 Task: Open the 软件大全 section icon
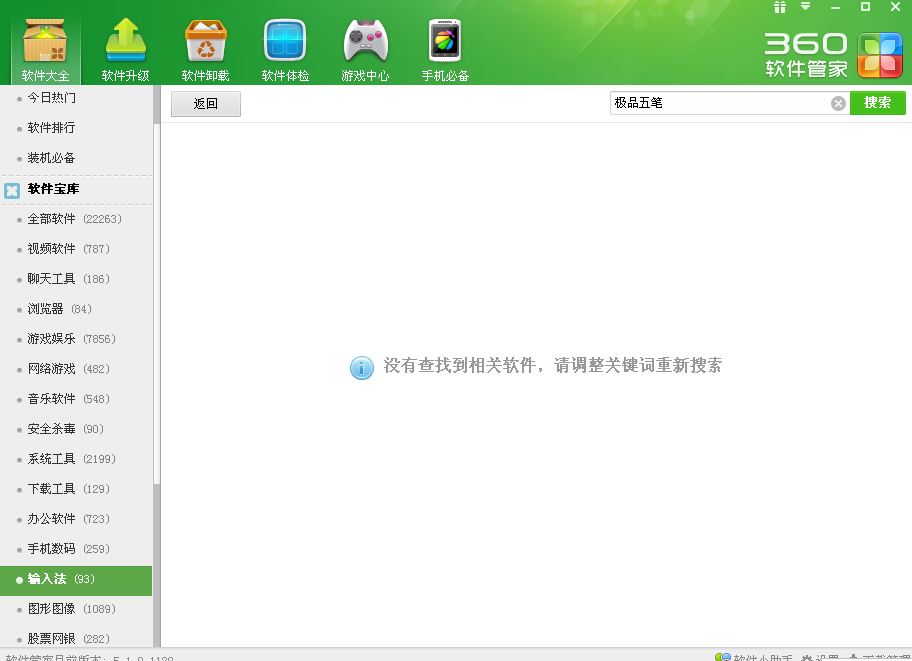tap(44, 45)
